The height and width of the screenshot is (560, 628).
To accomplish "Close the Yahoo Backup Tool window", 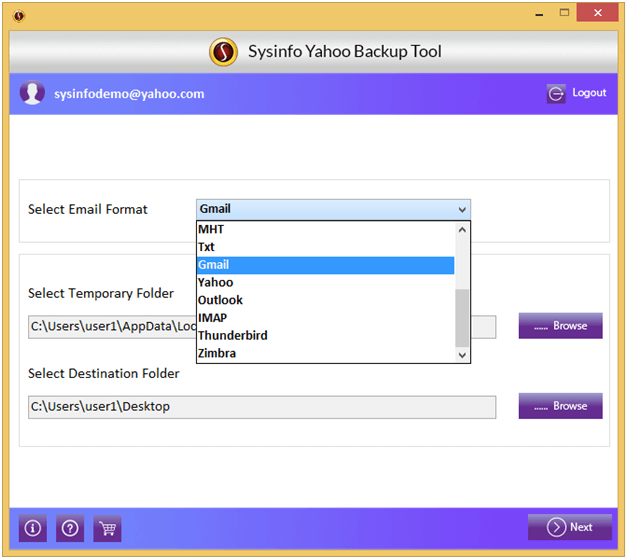I will tap(598, 13).
